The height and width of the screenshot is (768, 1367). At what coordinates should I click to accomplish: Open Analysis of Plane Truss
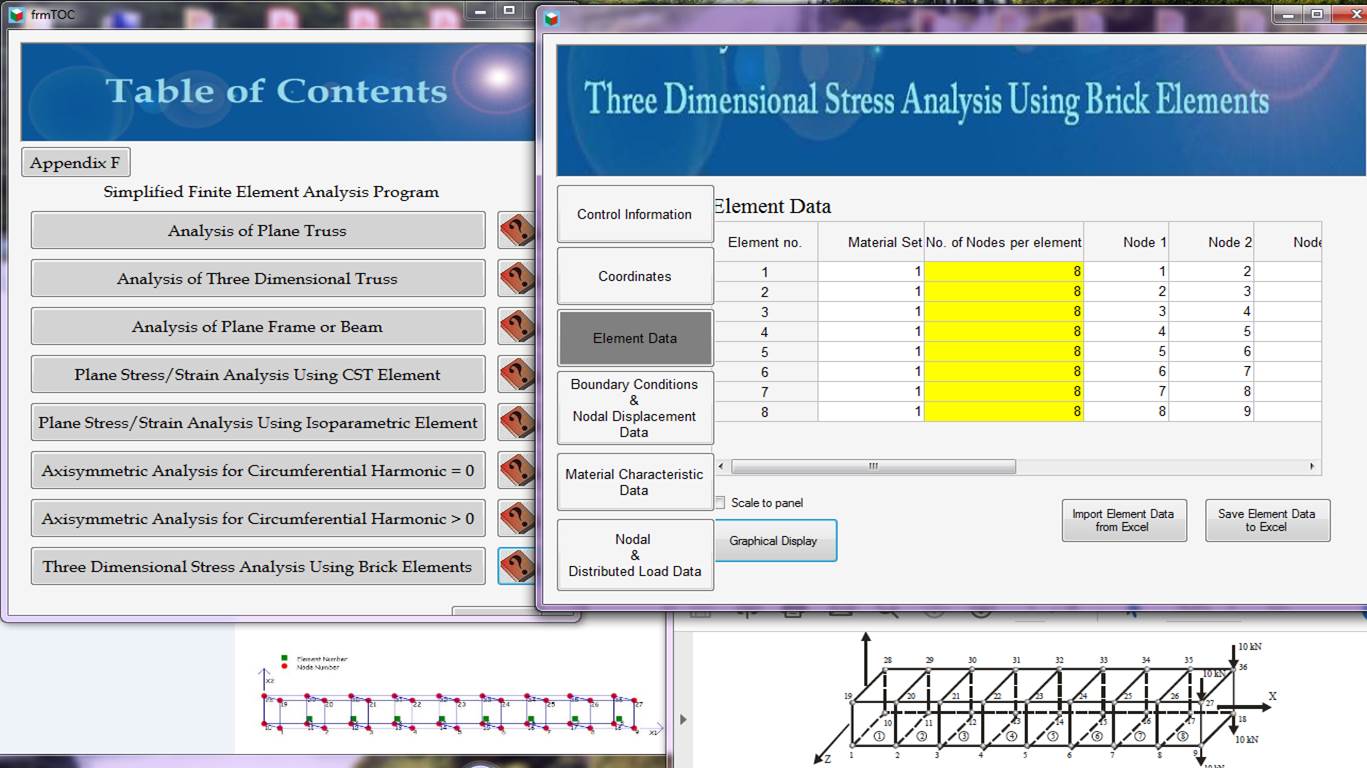pos(258,231)
